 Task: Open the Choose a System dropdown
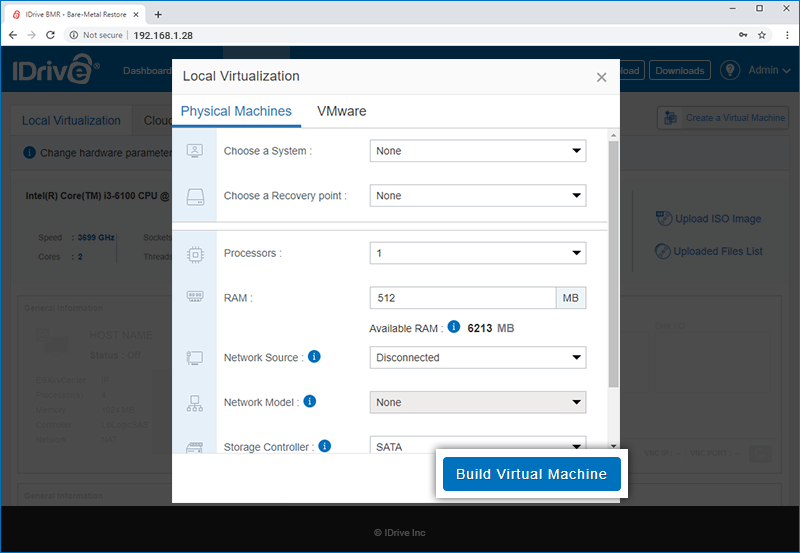click(478, 151)
